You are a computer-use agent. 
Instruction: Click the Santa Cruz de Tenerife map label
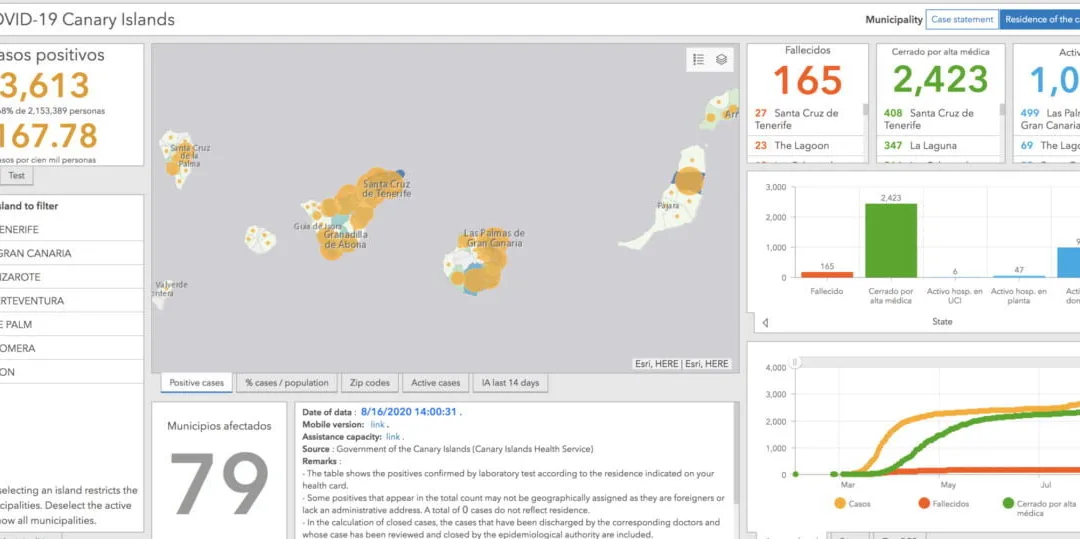coord(386,189)
